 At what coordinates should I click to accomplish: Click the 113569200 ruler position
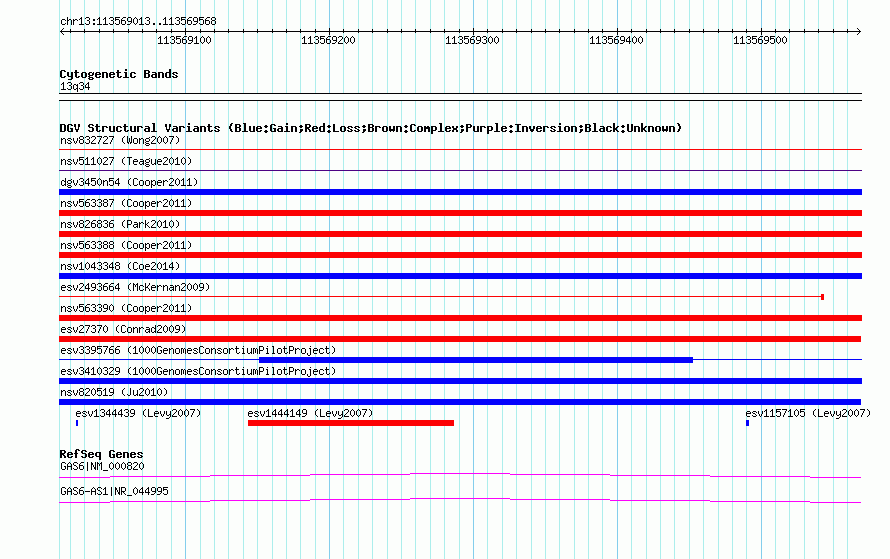tap(328, 40)
